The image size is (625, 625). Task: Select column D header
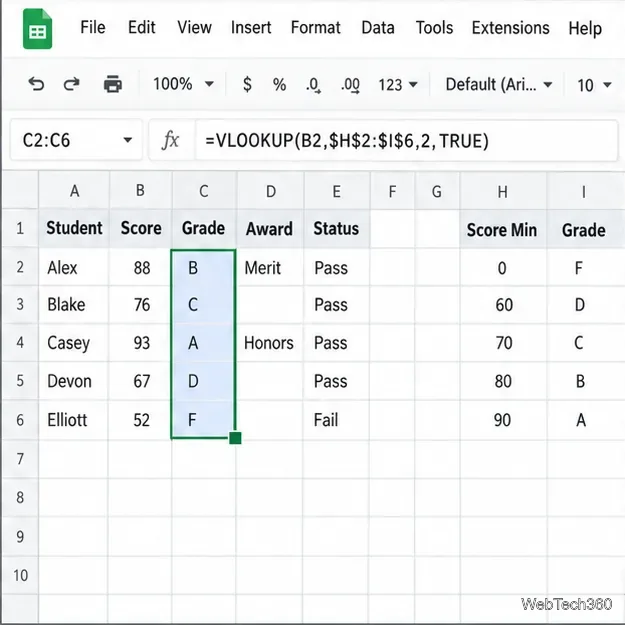(x=270, y=191)
